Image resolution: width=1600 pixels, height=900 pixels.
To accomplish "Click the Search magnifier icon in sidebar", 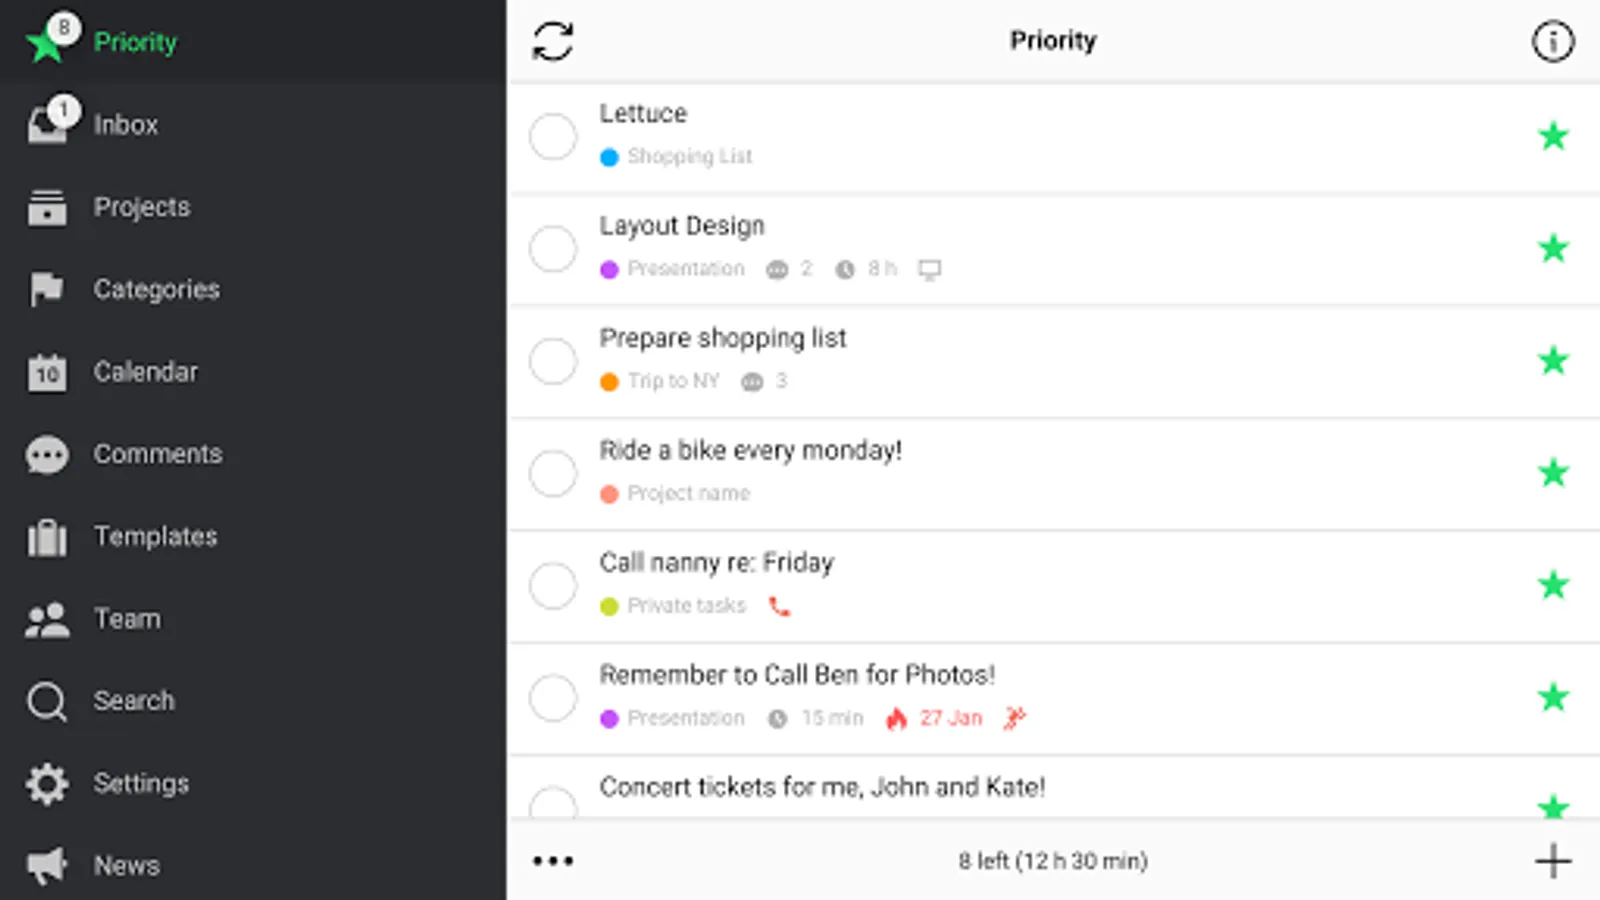I will [46, 701].
